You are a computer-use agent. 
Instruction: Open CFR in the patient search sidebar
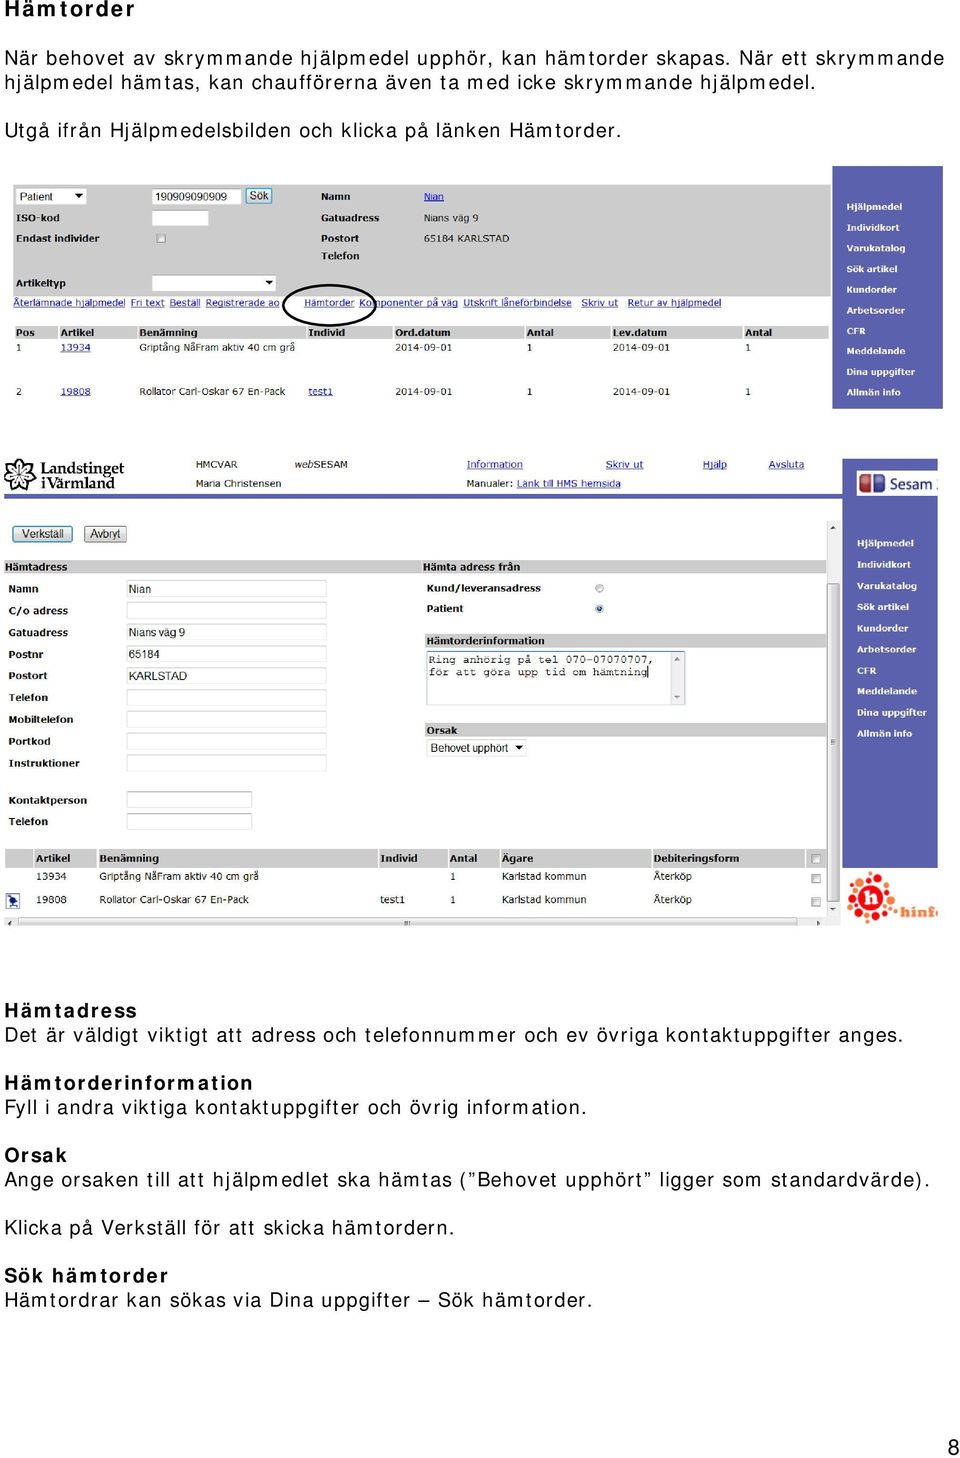[856, 331]
